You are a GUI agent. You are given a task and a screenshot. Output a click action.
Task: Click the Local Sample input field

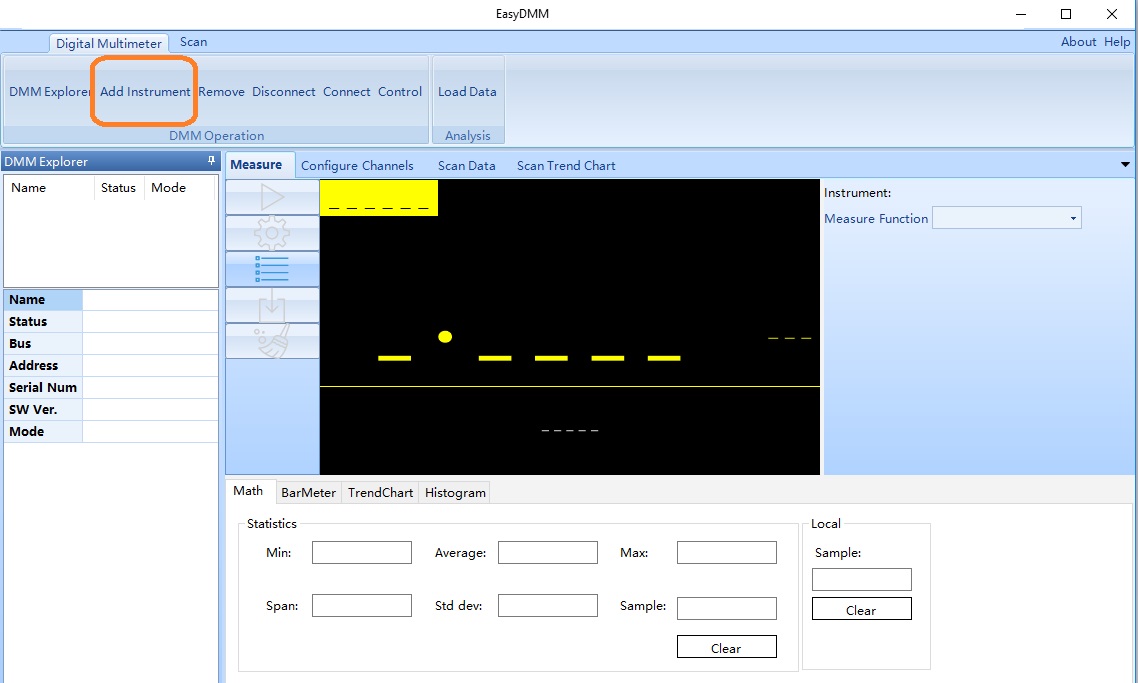(861, 579)
